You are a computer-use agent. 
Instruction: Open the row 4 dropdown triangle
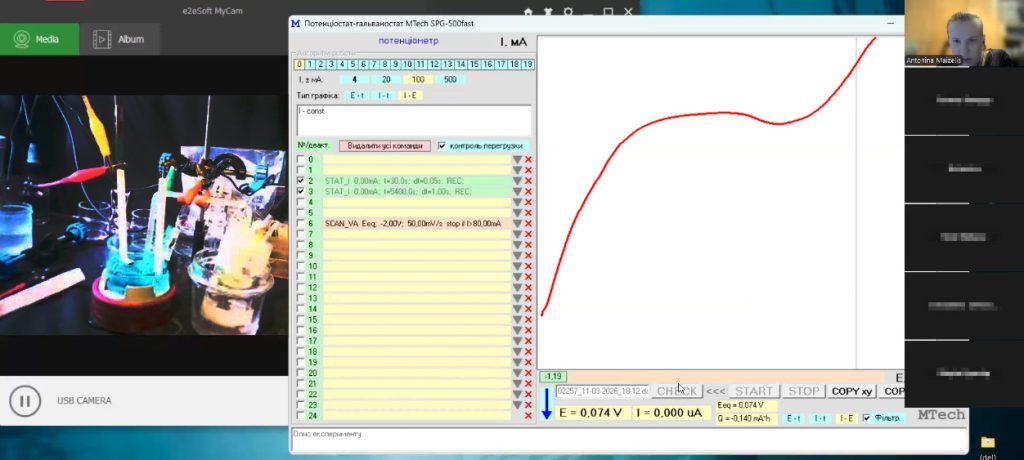[x=517, y=202]
